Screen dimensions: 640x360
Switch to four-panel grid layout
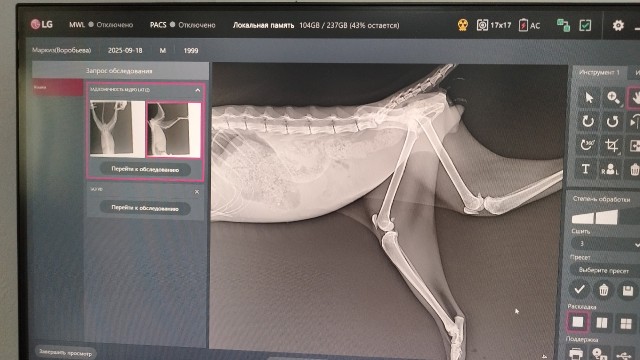point(626,323)
